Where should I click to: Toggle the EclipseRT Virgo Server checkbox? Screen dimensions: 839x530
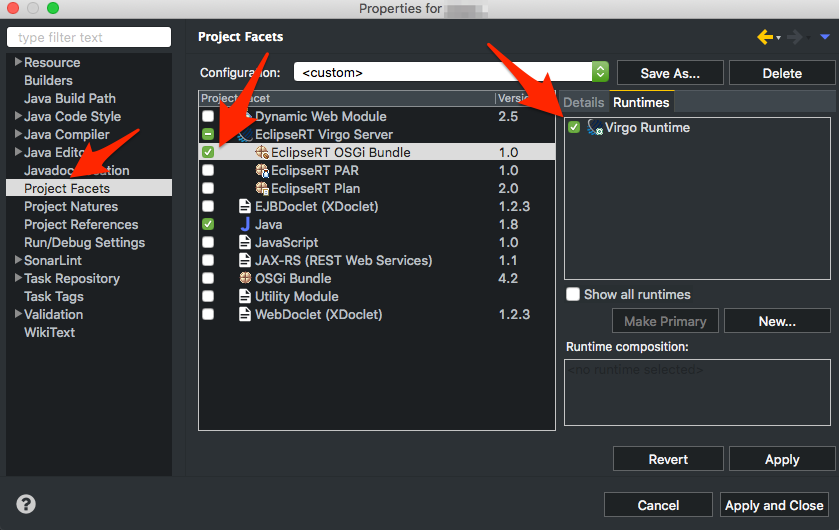coord(208,134)
